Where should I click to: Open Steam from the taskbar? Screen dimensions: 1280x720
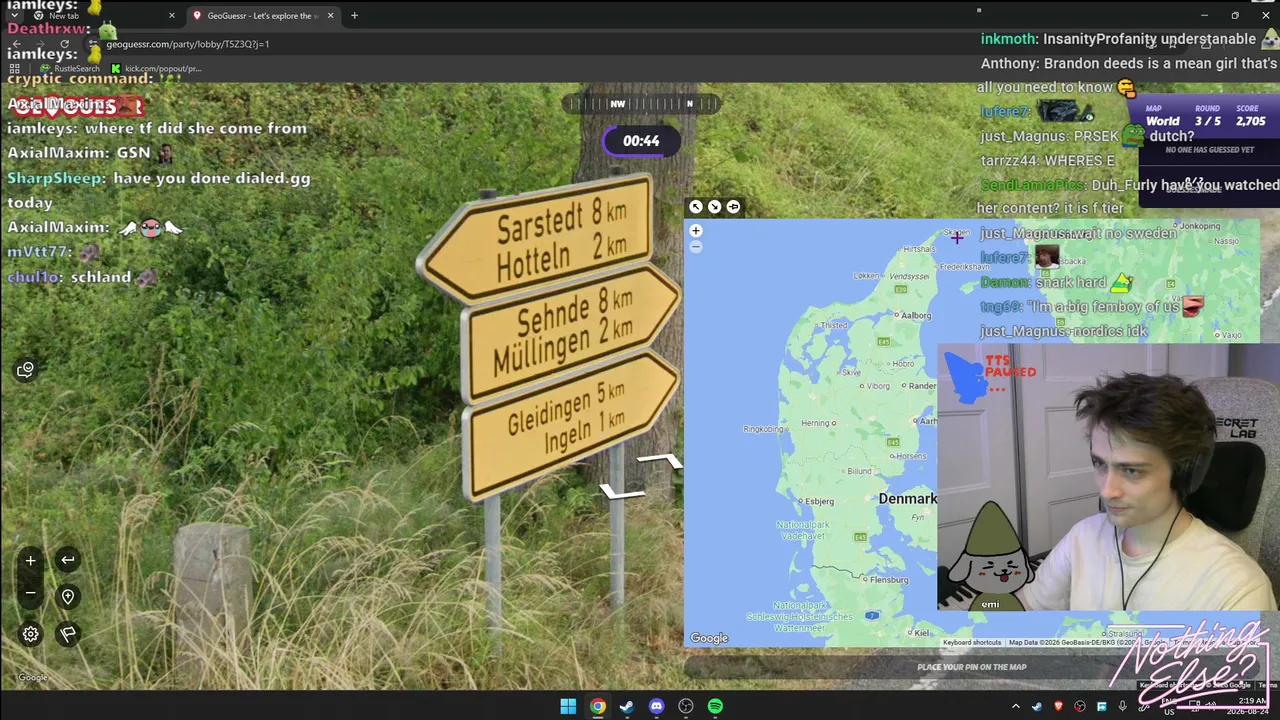coord(627,706)
